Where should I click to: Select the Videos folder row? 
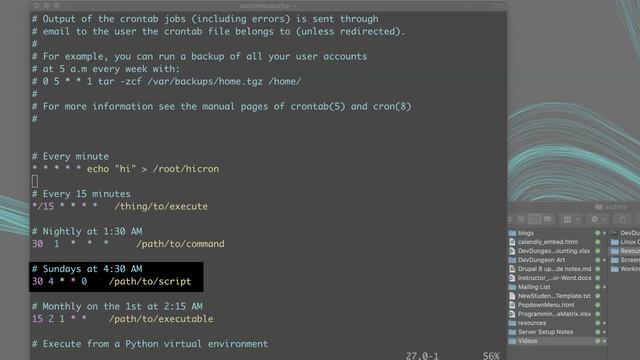[x=558, y=341]
